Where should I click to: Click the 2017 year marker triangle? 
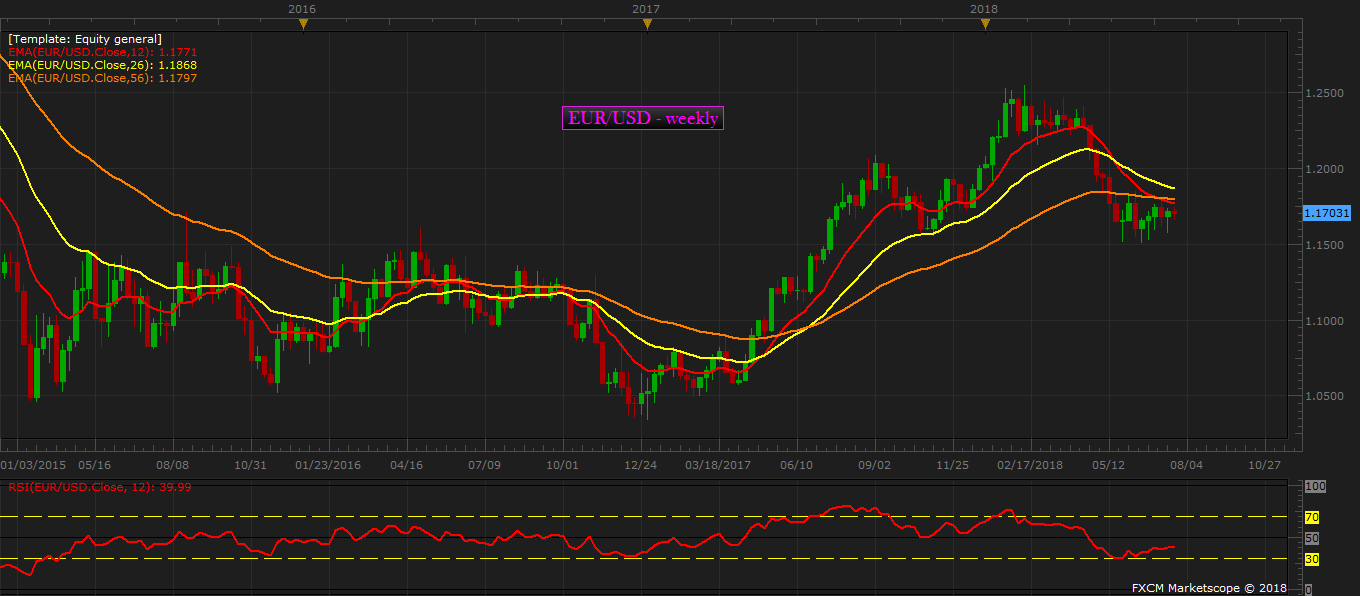coord(646,24)
